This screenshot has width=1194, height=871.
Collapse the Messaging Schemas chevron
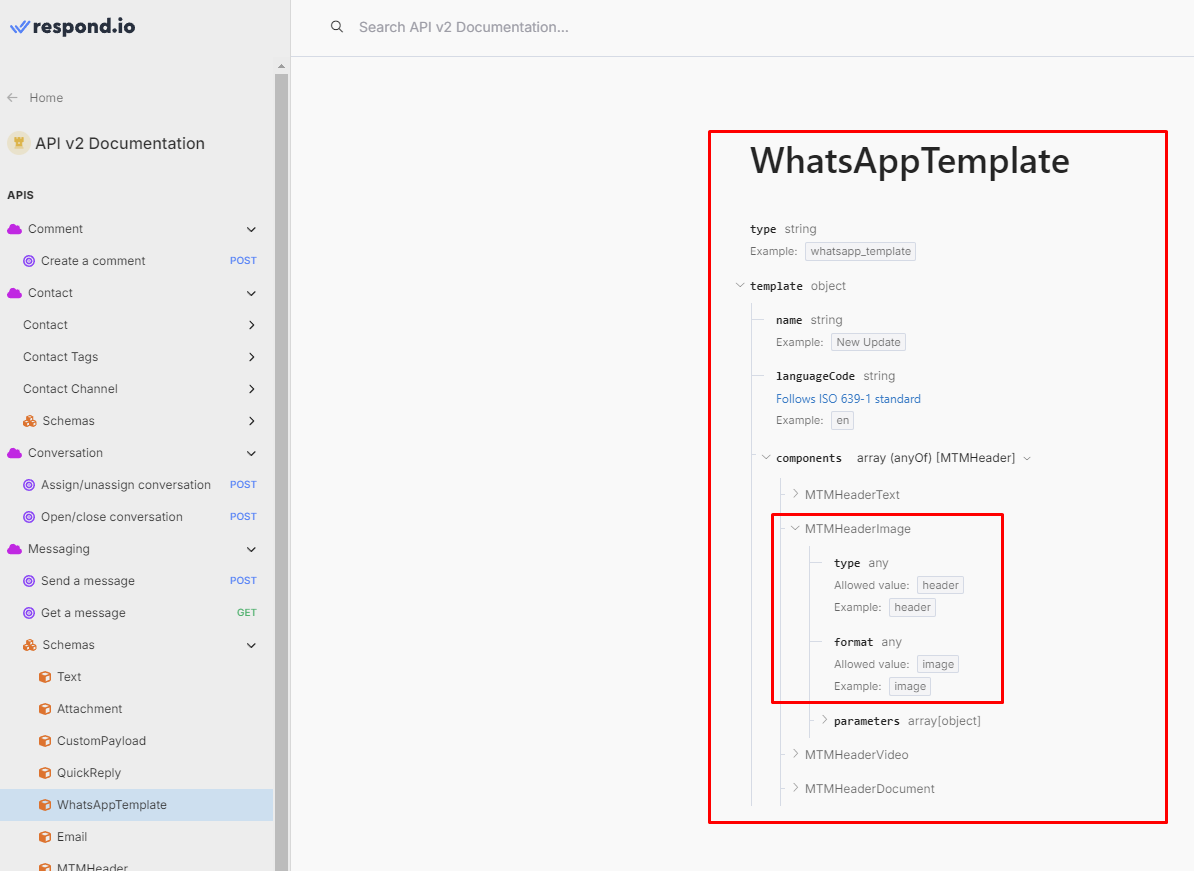click(x=251, y=645)
